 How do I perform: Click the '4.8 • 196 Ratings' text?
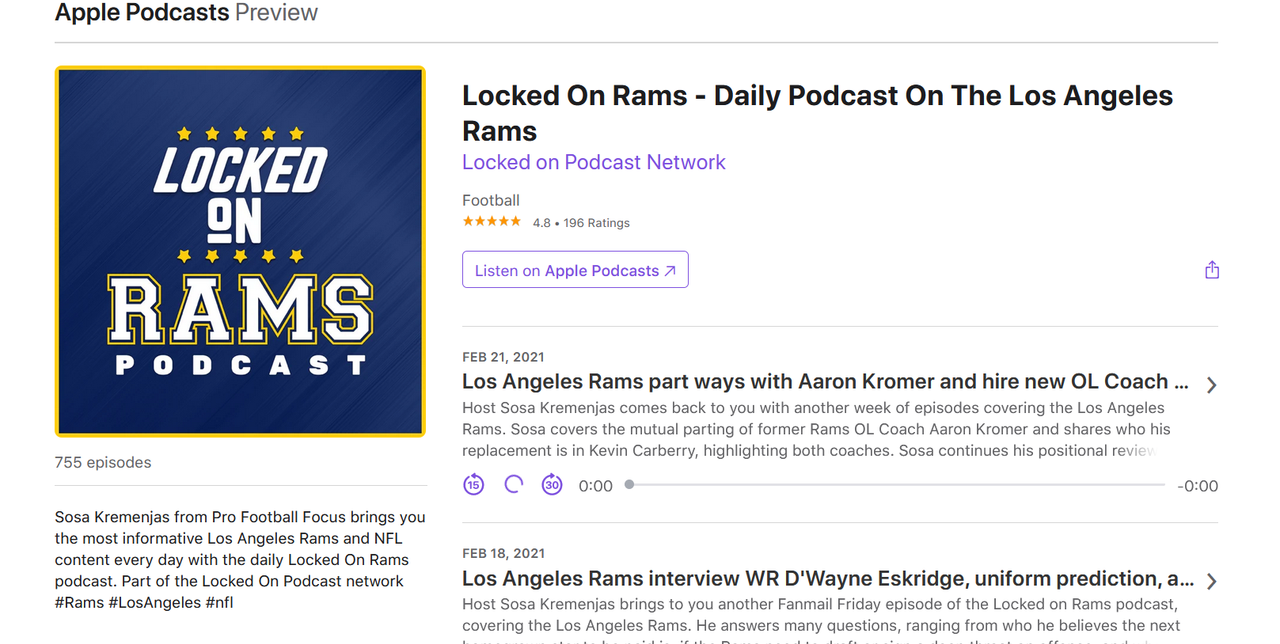click(x=581, y=223)
